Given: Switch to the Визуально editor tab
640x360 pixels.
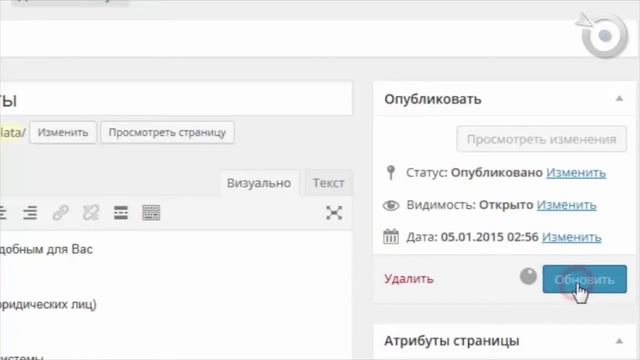Looking at the screenshot, I should click(x=259, y=183).
